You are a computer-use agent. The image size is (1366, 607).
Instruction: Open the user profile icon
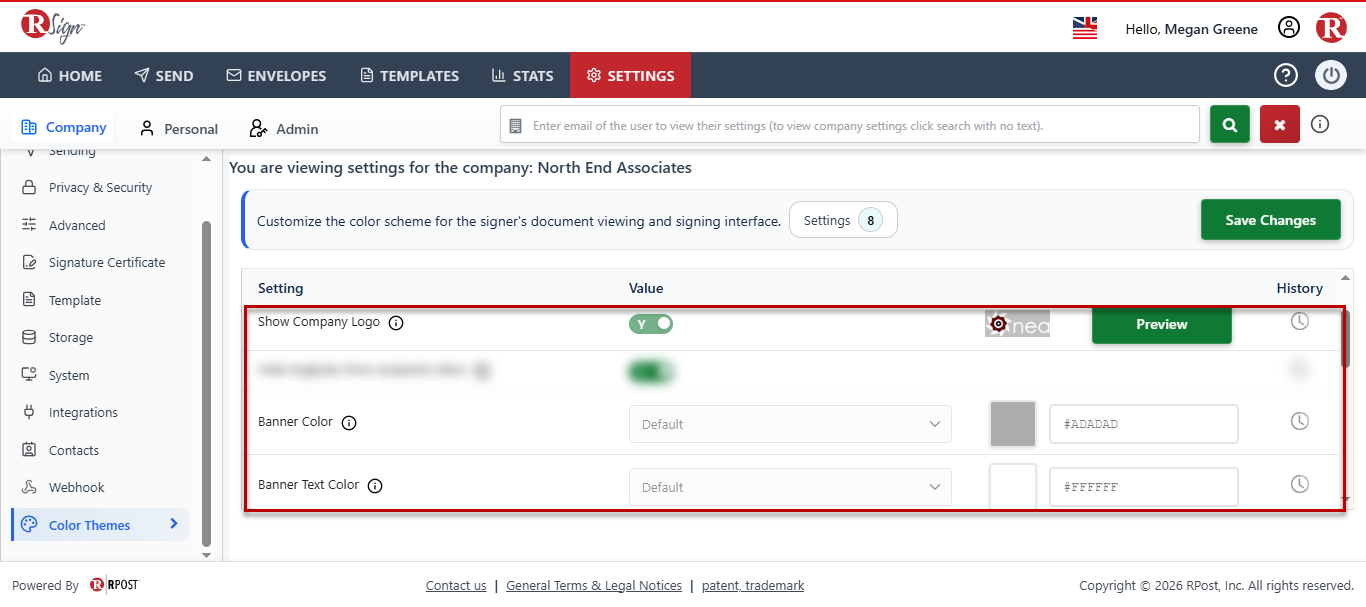click(1289, 28)
